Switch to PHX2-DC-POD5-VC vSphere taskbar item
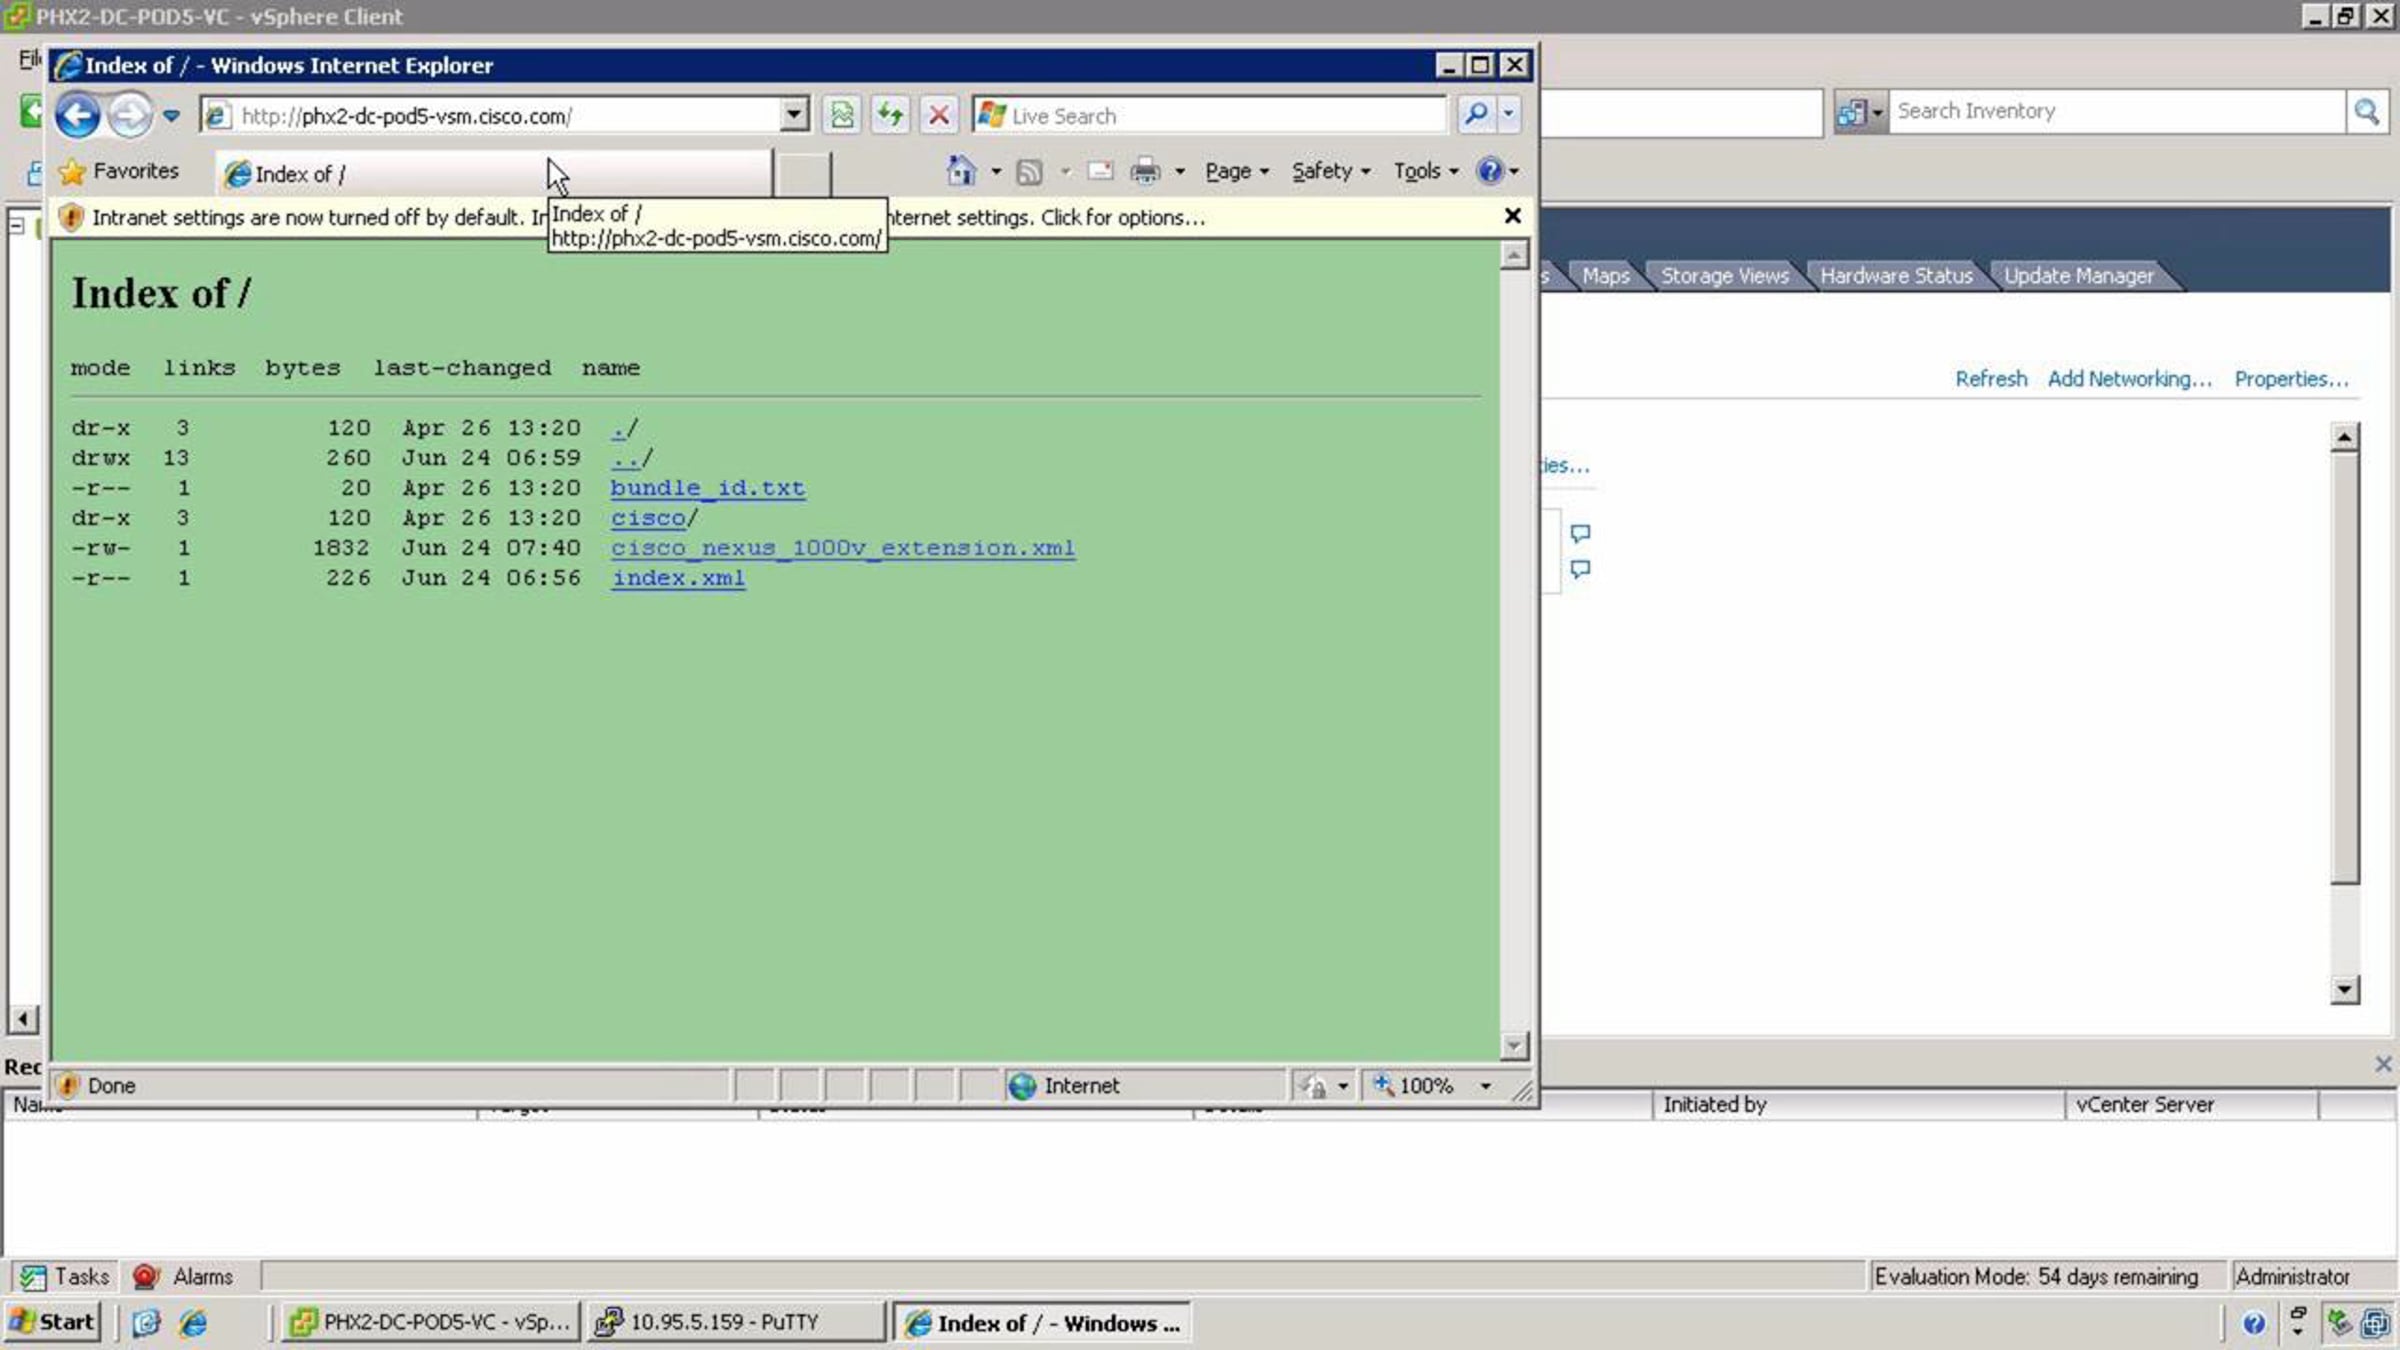The width and height of the screenshot is (2400, 1350). [x=429, y=1322]
